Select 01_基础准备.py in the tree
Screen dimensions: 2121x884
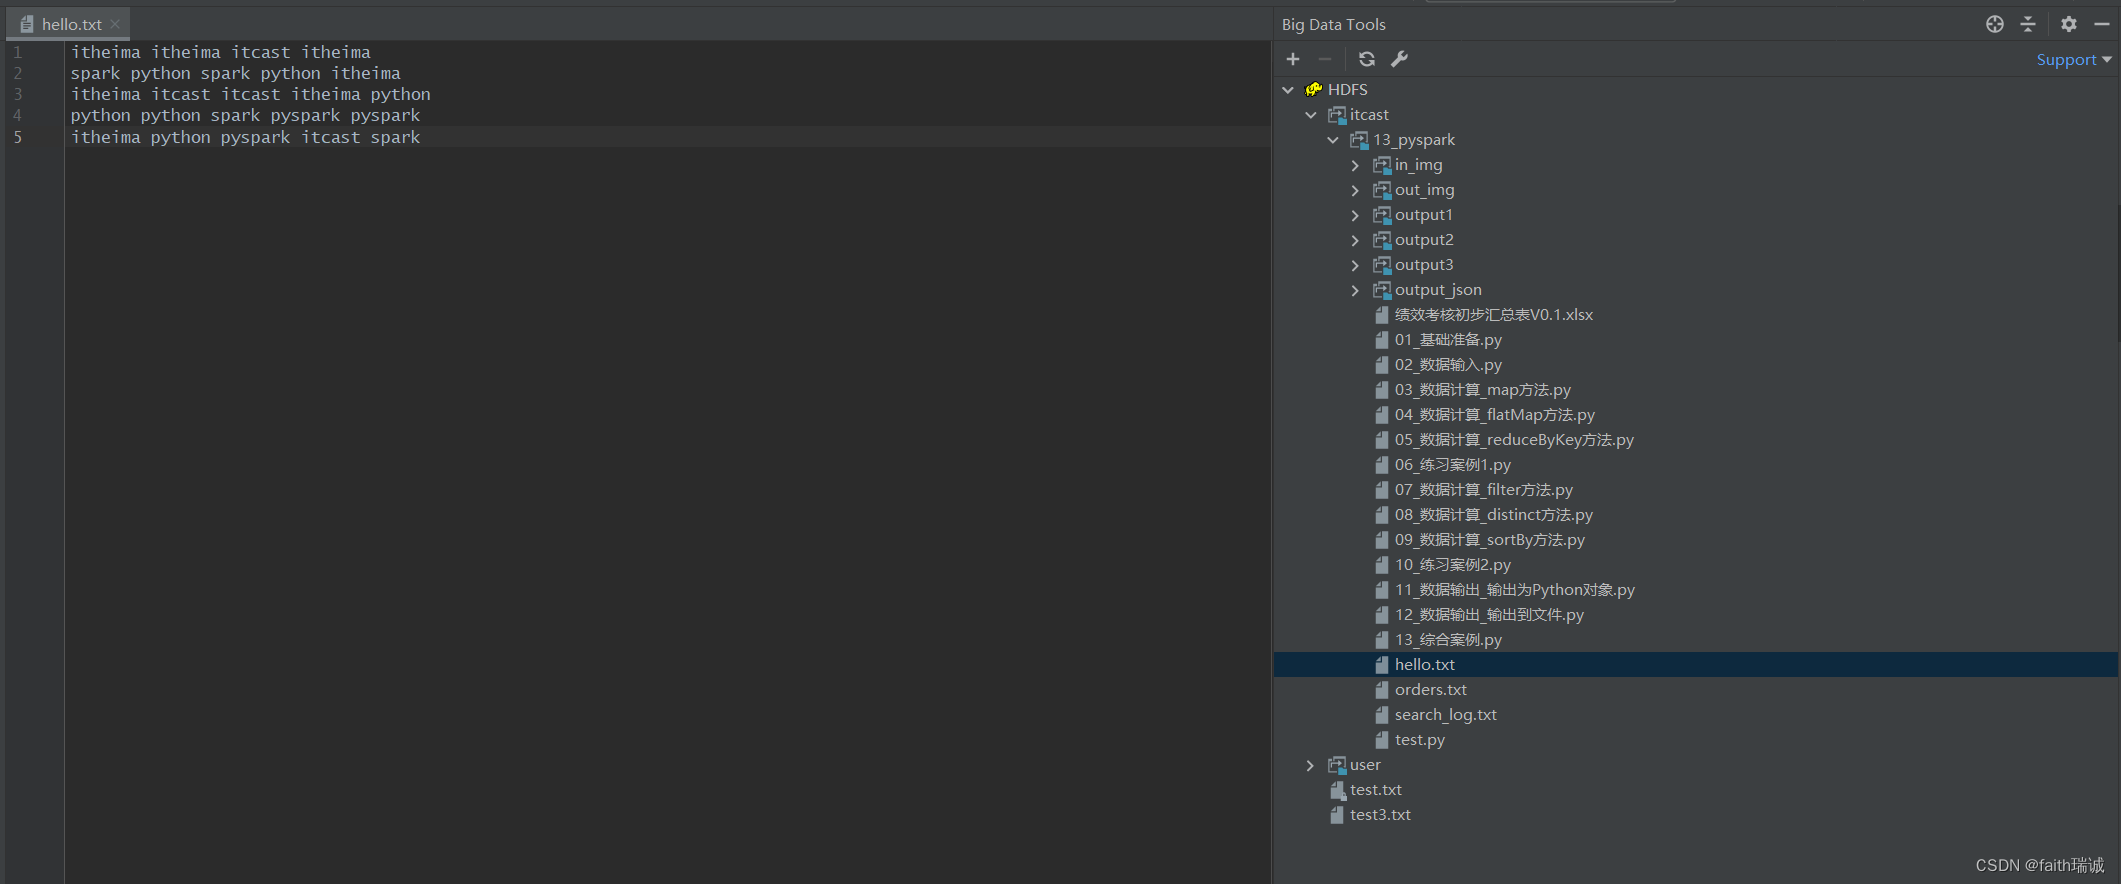pos(1448,340)
